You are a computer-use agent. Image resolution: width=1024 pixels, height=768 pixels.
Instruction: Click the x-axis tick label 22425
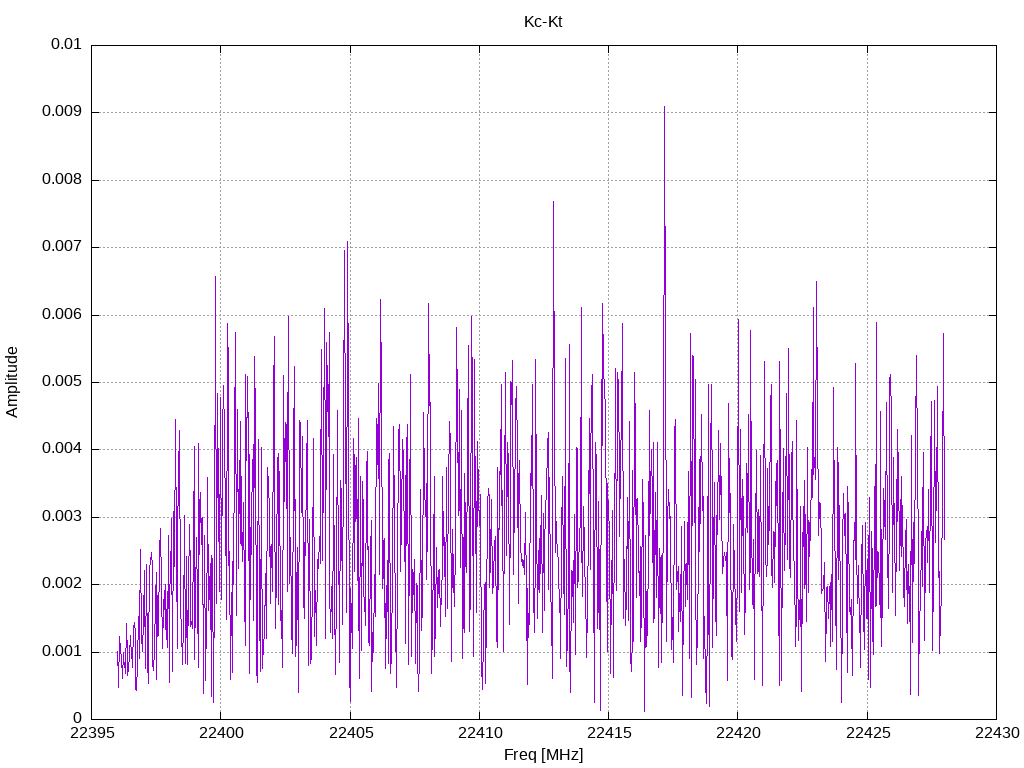(868, 733)
